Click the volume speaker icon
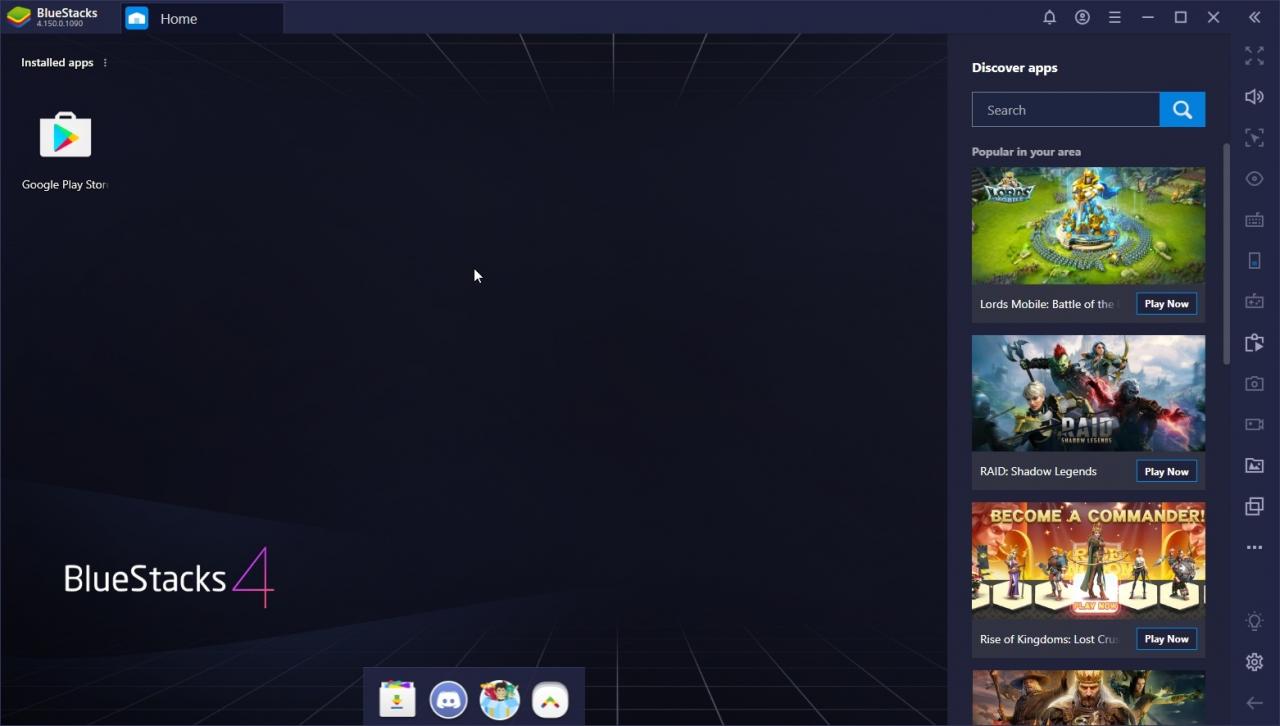The height and width of the screenshot is (726, 1280). [x=1254, y=97]
